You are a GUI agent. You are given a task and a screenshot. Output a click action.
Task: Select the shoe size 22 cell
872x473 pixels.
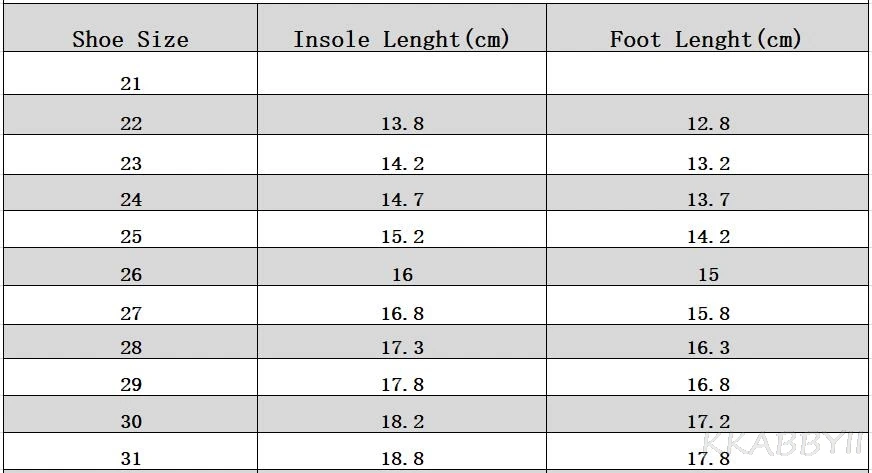131,124
